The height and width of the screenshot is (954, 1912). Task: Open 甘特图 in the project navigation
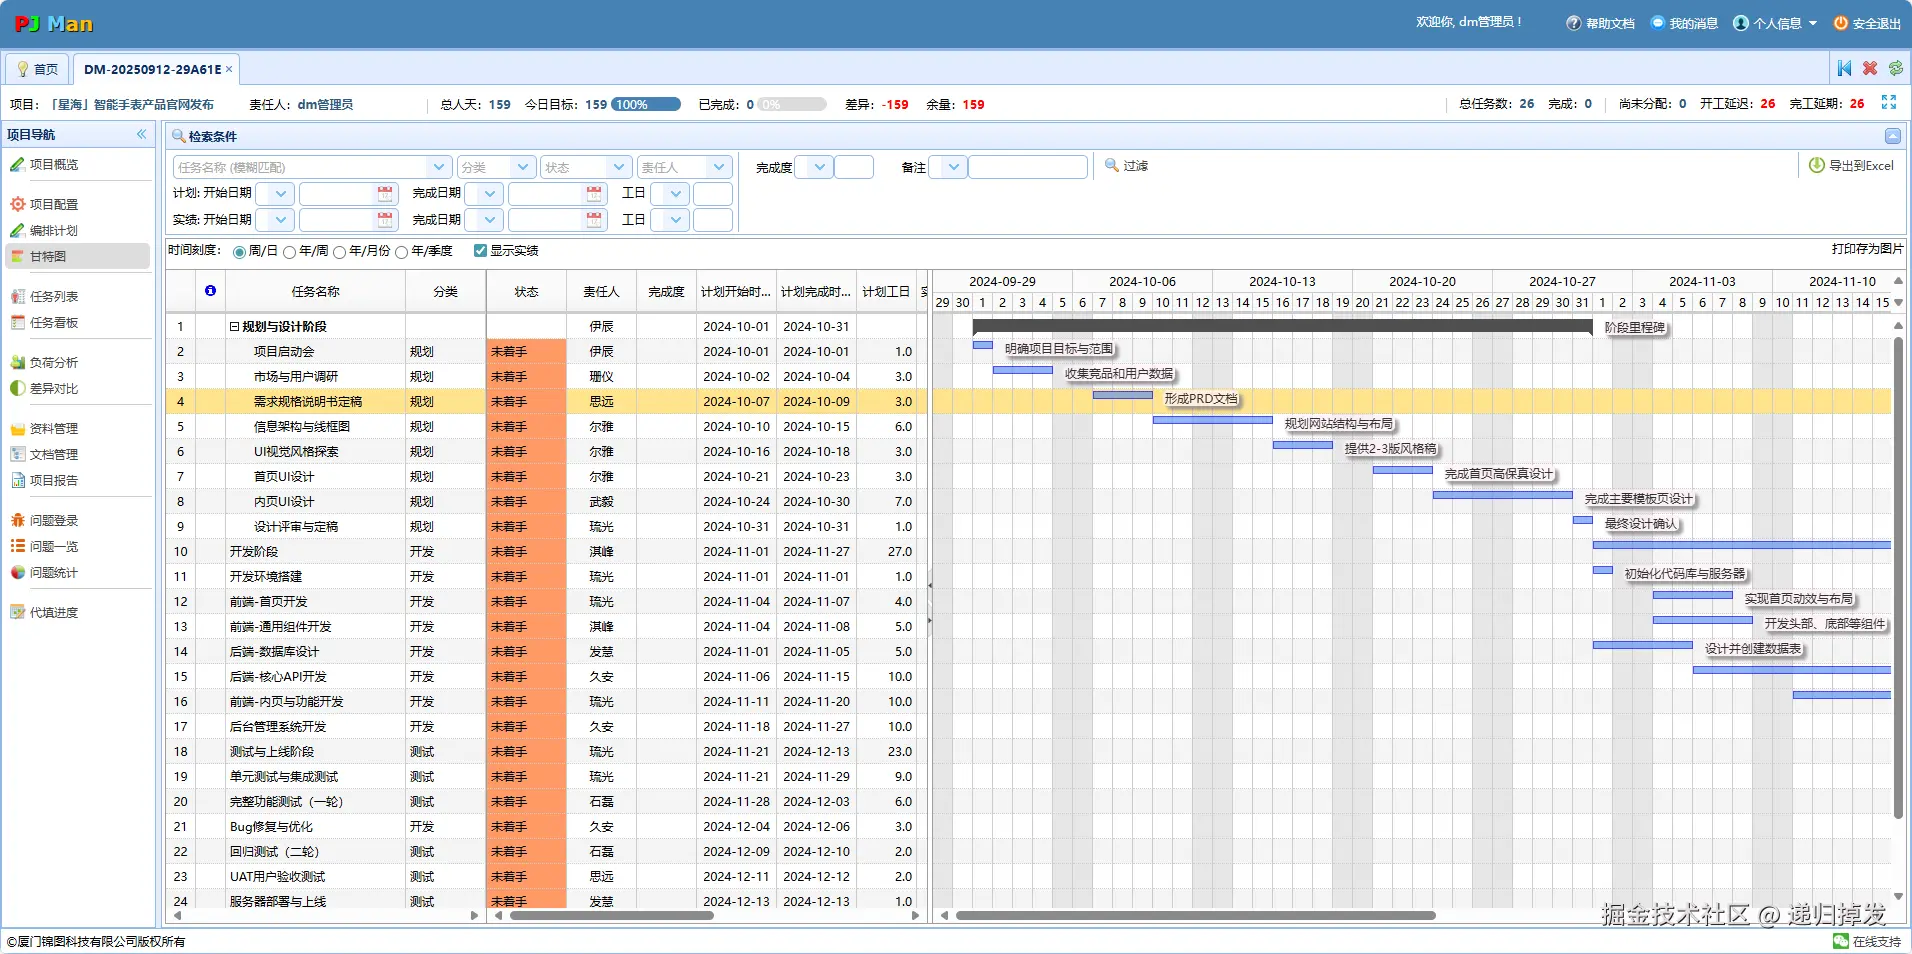[x=78, y=256]
